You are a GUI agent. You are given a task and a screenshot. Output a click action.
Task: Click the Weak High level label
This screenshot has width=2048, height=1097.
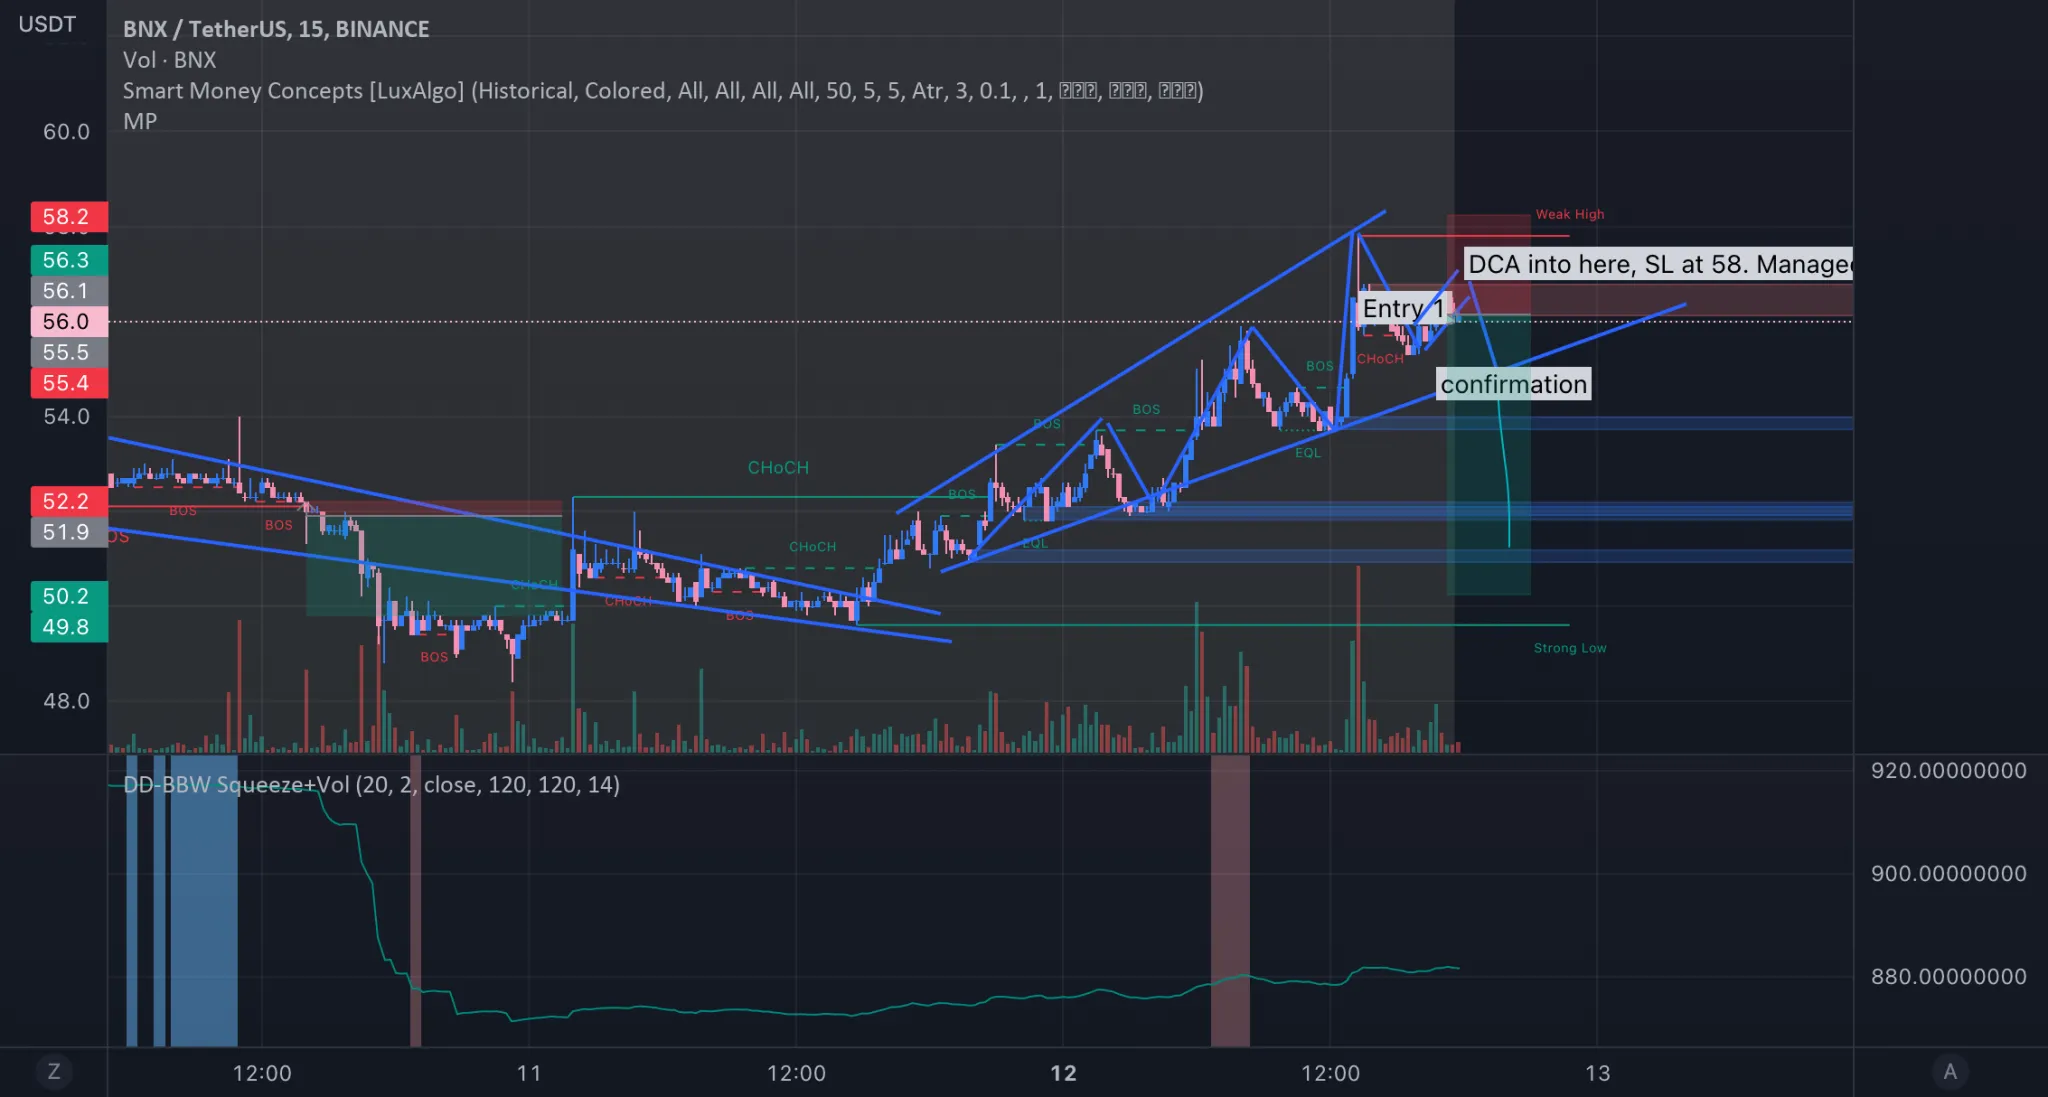tap(1569, 214)
